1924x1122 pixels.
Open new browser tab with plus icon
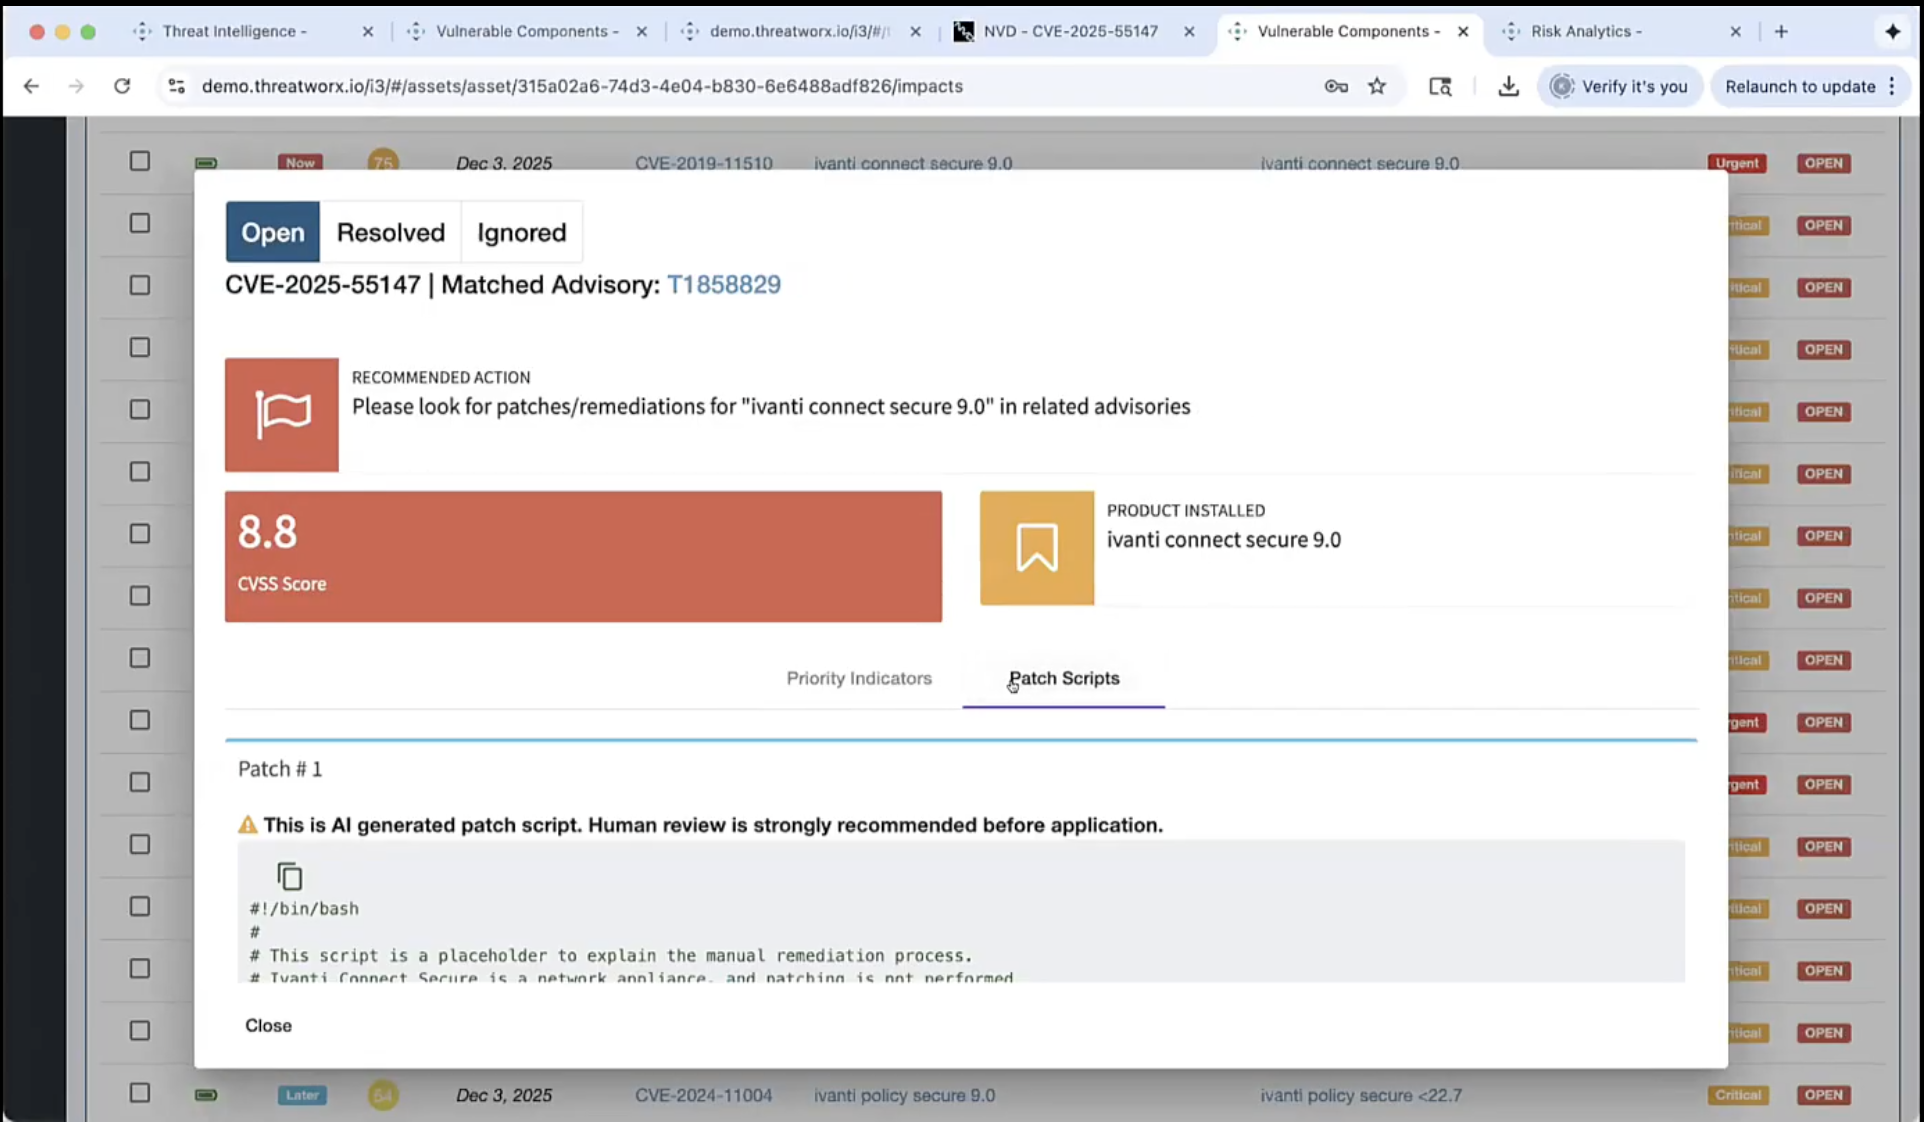1781,31
